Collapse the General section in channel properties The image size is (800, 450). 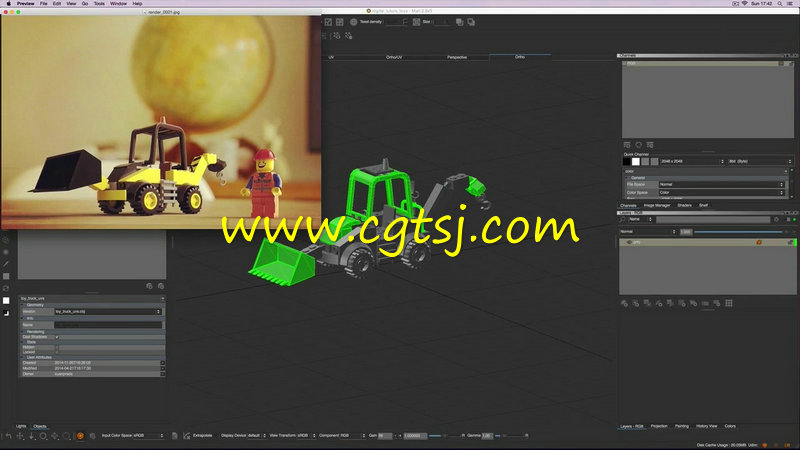click(x=628, y=178)
